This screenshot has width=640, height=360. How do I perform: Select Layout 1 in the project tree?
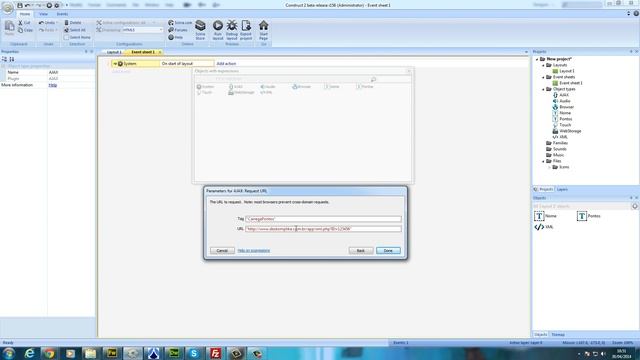[563, 71]
